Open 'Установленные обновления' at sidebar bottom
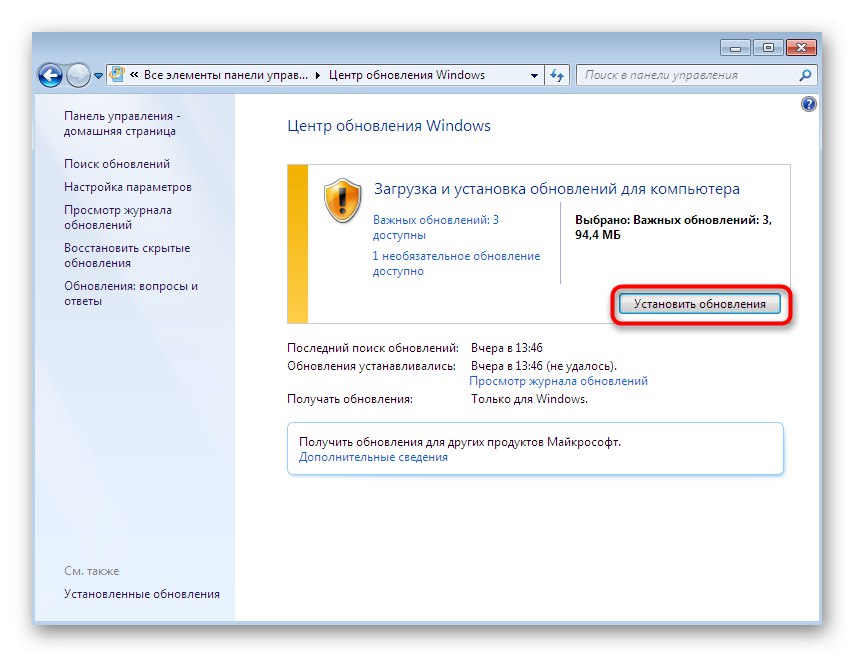The height and width of the screenshot is (657, 854). (x=142, y=594)
